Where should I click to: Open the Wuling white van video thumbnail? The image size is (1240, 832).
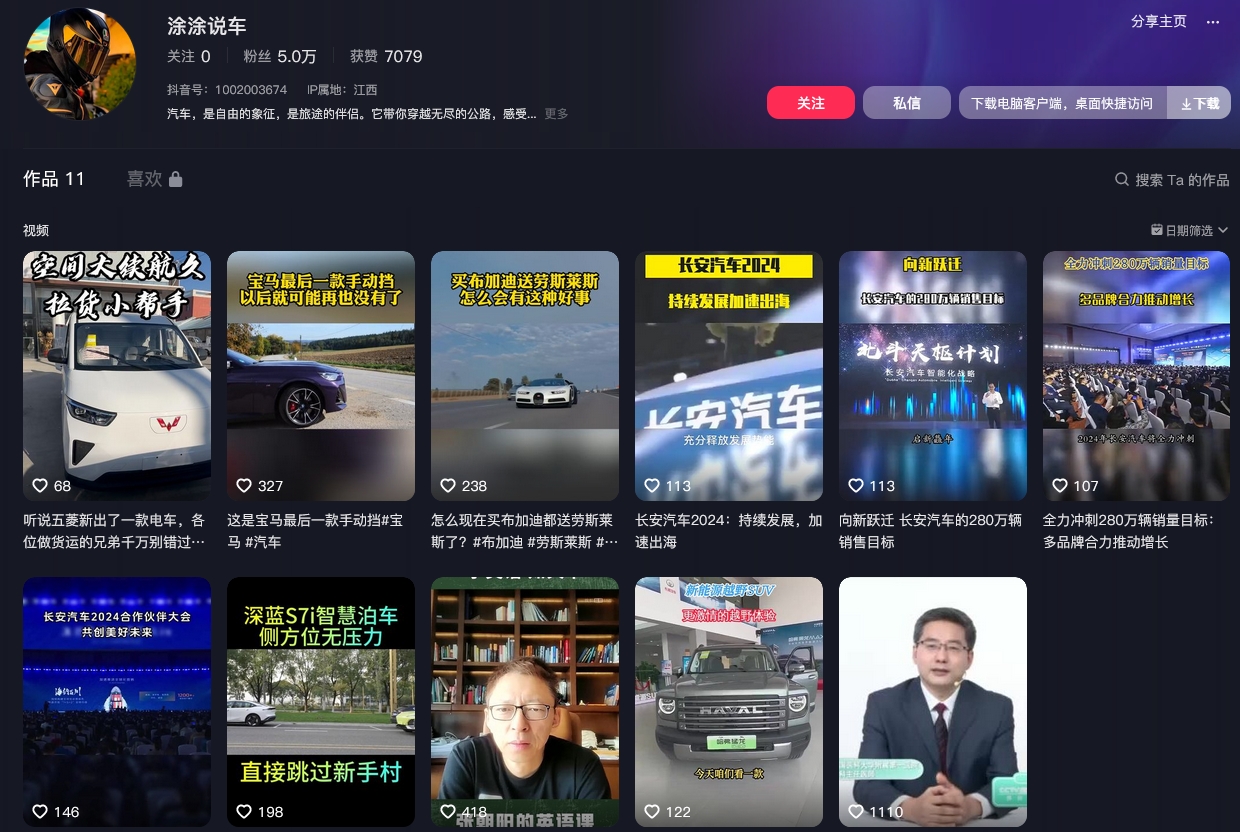[117, 376]
